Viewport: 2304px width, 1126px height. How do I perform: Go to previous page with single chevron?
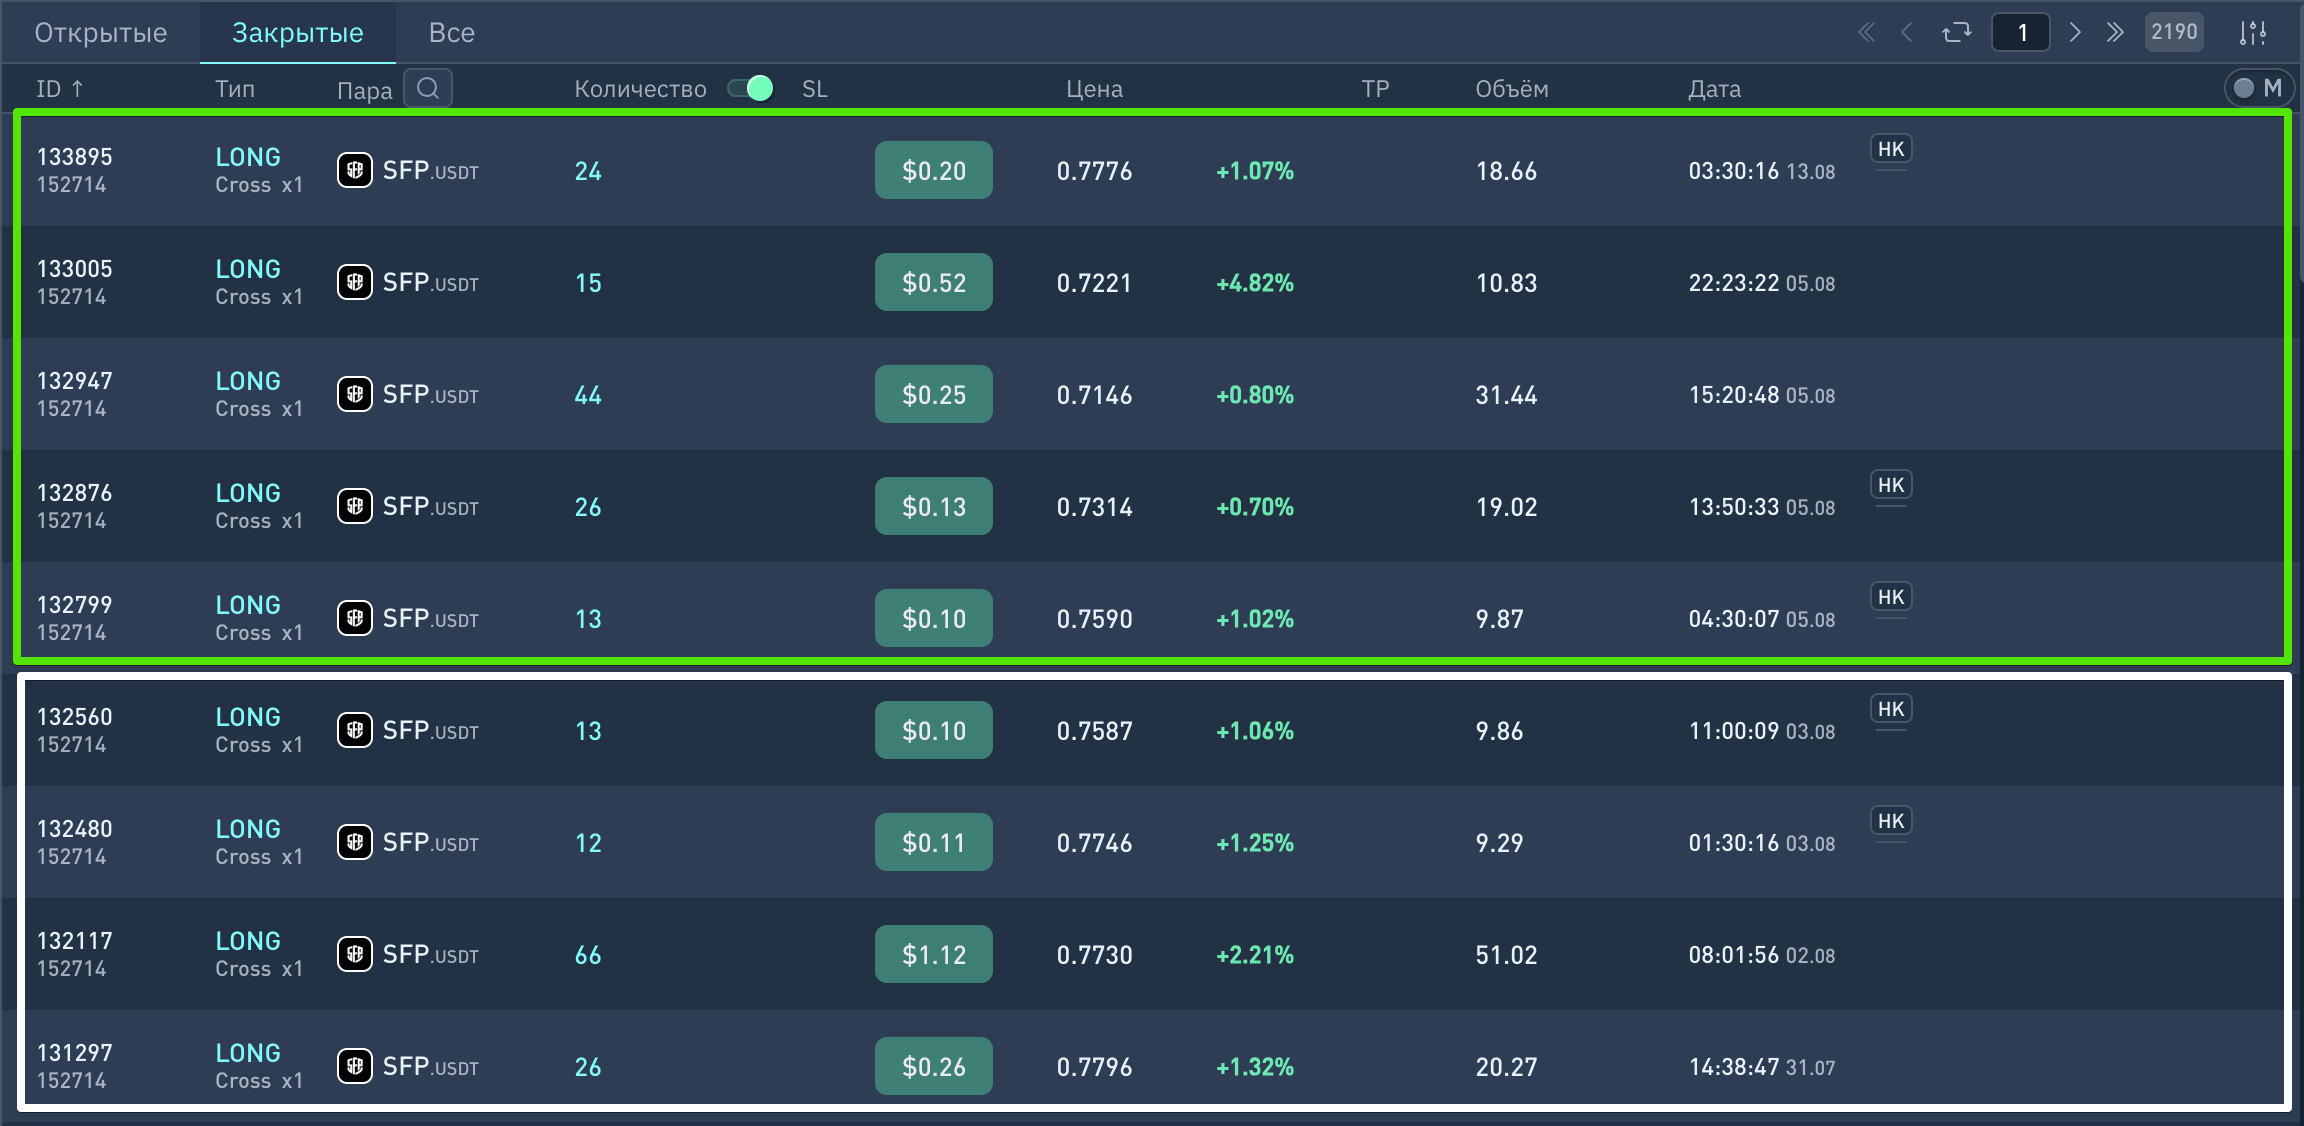pyautogui.click(x=1907, y=33)
